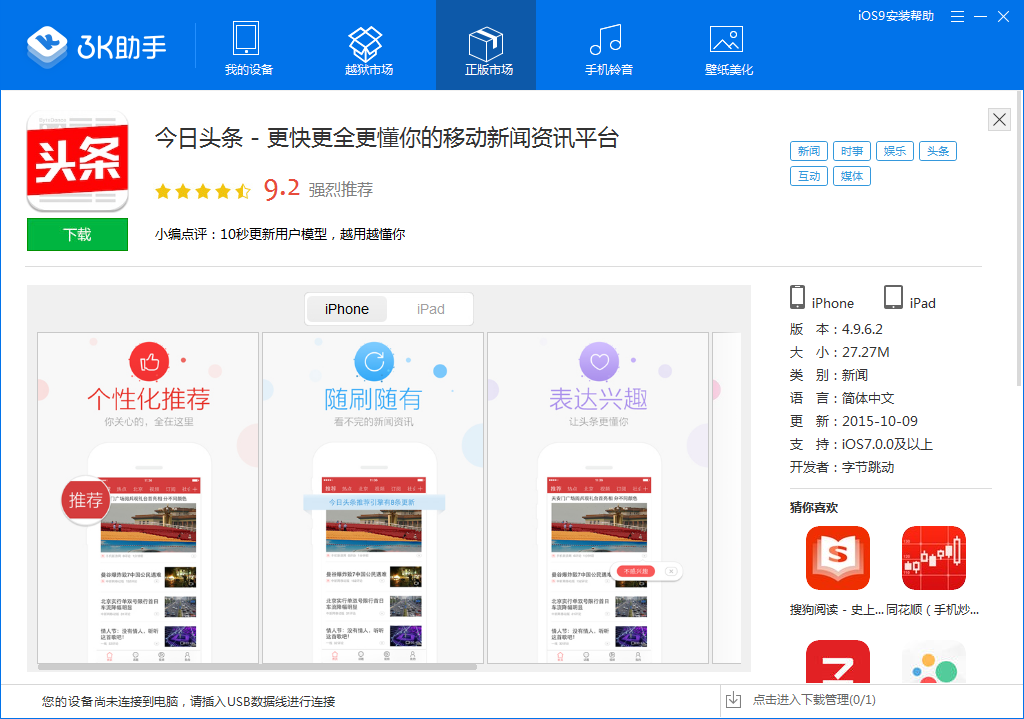
Task: Click the iPad device icon in info panel
Action: click(893, 297)
